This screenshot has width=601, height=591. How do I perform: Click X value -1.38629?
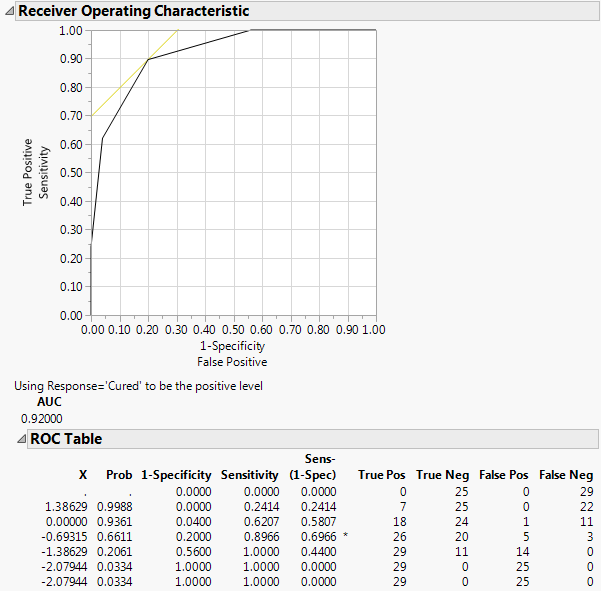(64, 552)
